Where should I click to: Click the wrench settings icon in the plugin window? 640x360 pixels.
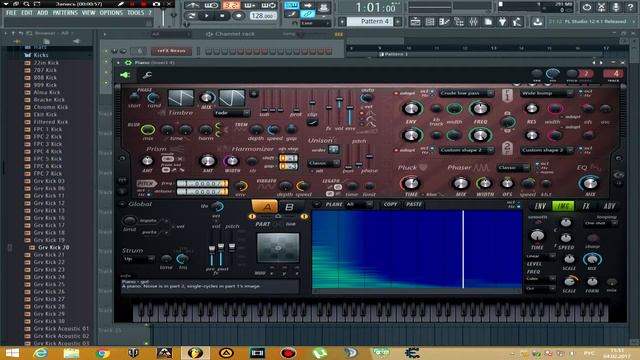click(x=147, y=75)
